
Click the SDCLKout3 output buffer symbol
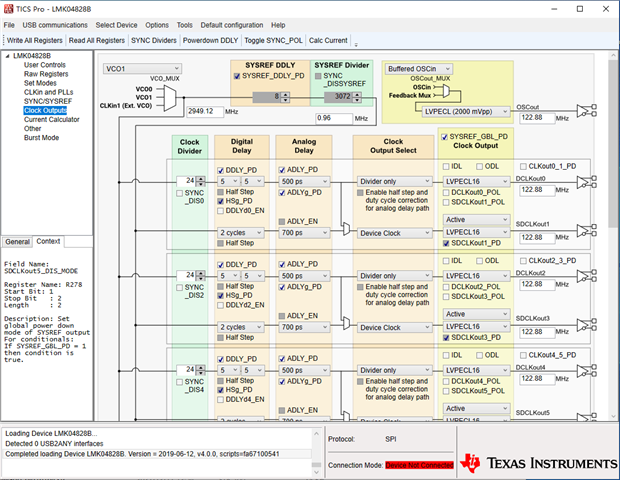click(x=586, y=325)
